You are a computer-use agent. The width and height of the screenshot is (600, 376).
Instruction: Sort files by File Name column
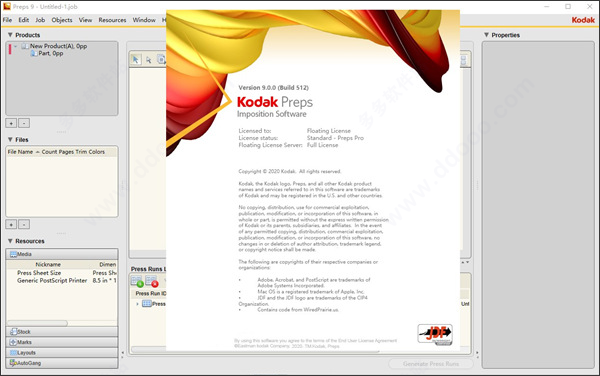point(20,152)
